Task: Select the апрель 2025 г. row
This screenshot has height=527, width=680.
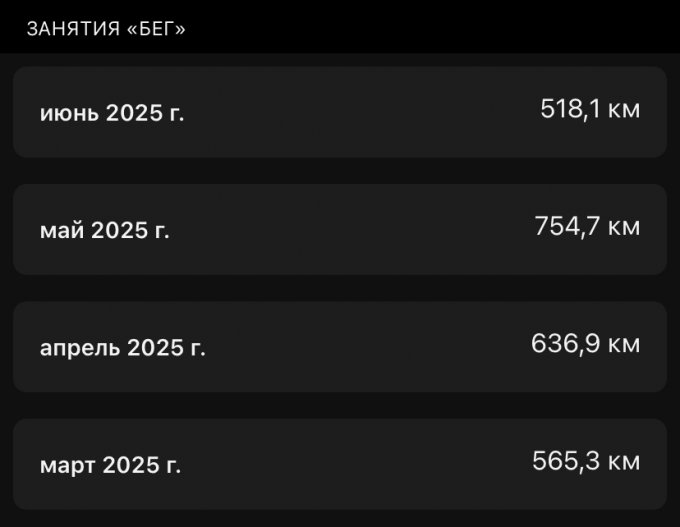Action: (340, 347)
